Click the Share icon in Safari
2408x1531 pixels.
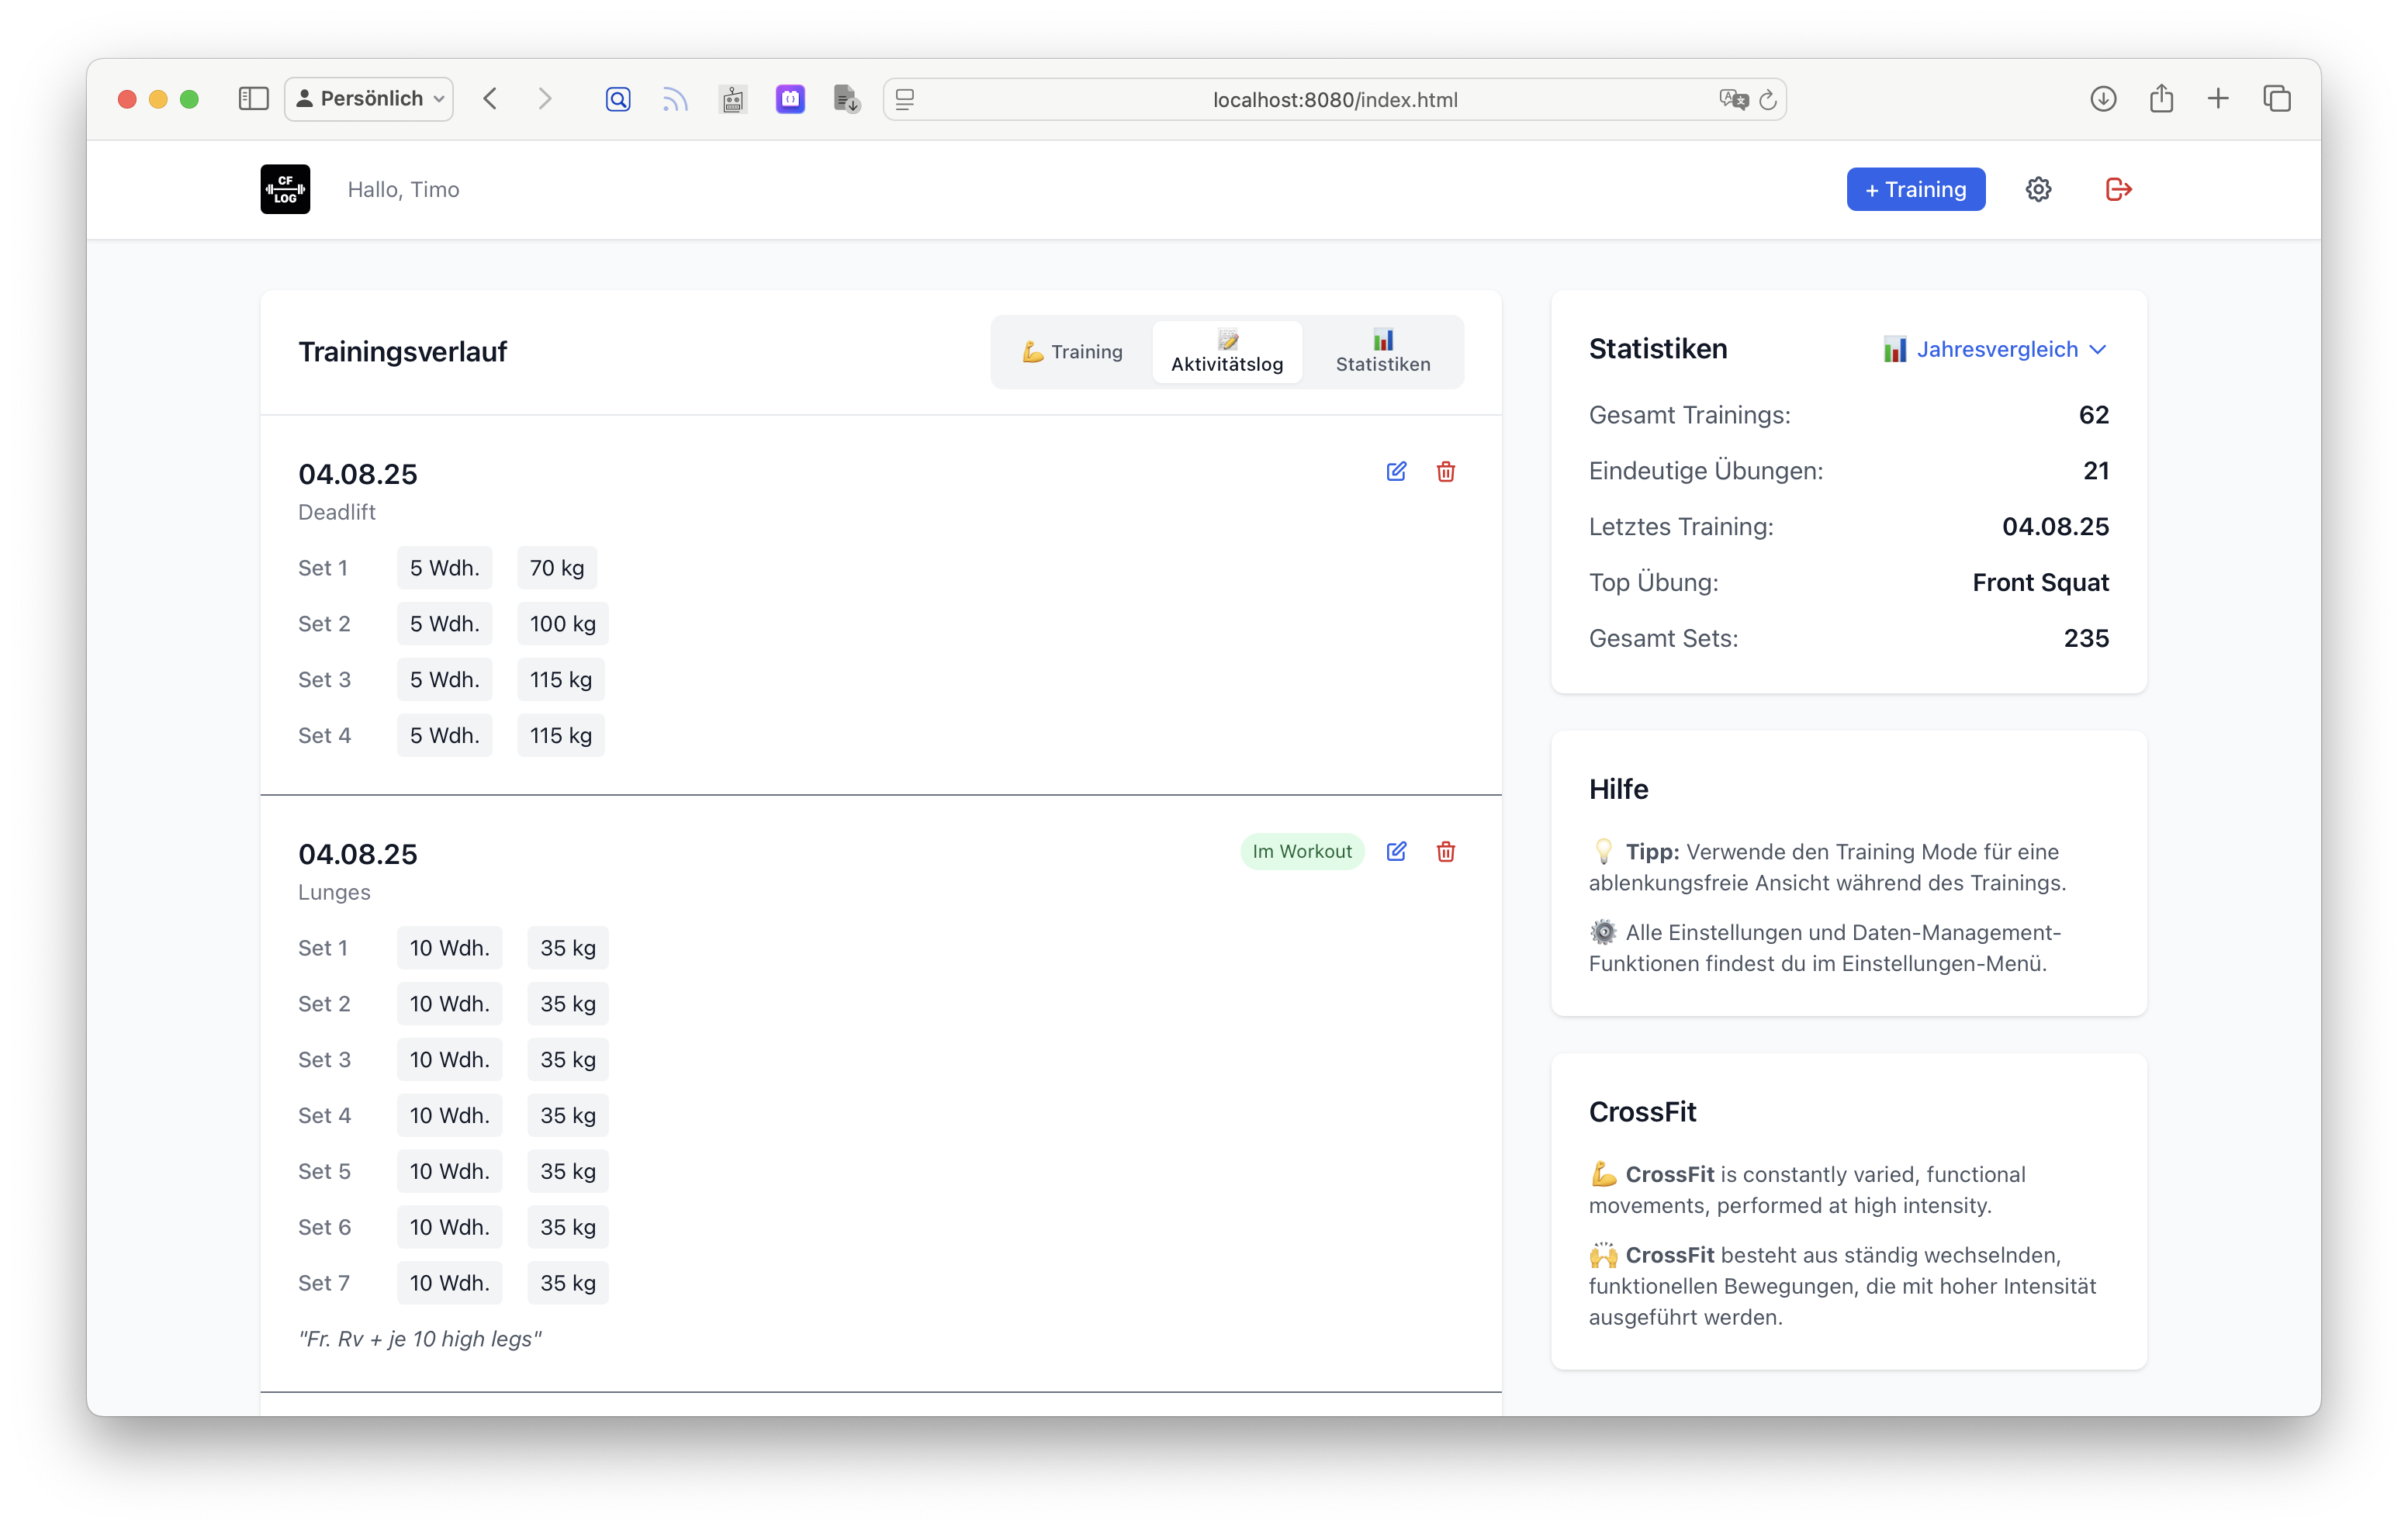coord(2161,99)
